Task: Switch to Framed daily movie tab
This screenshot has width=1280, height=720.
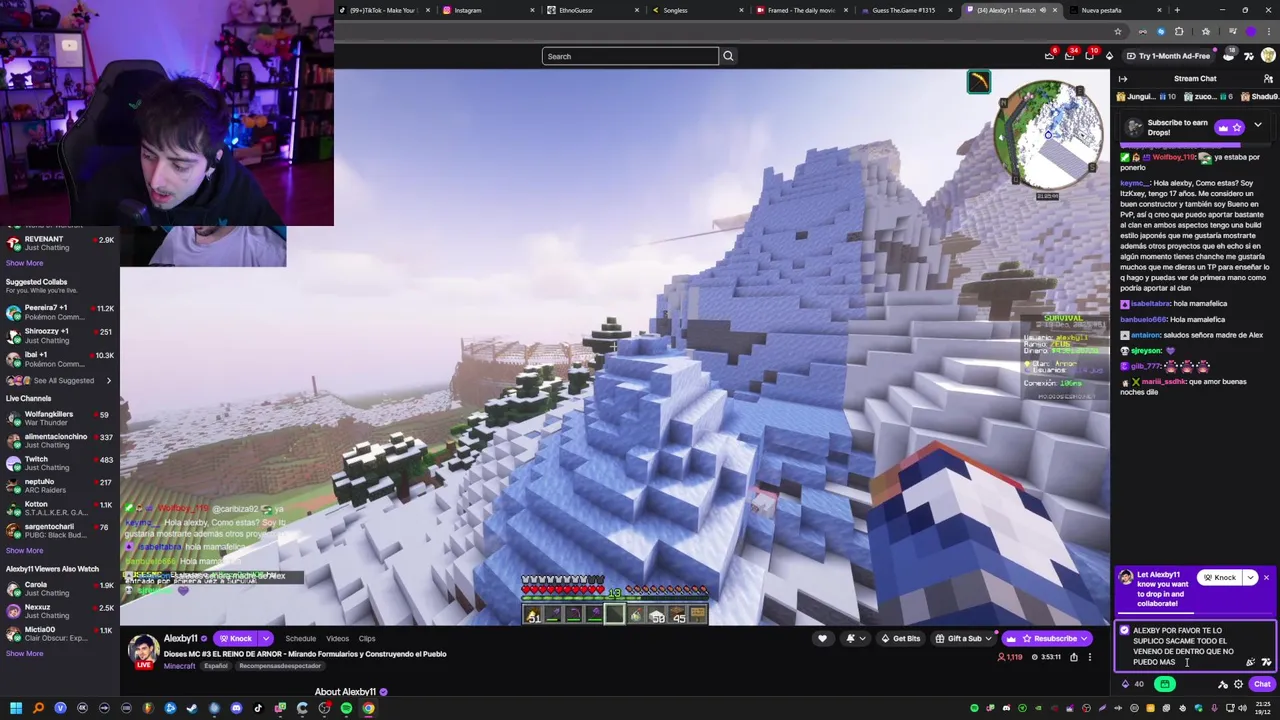Action: [x=800, y=10]
